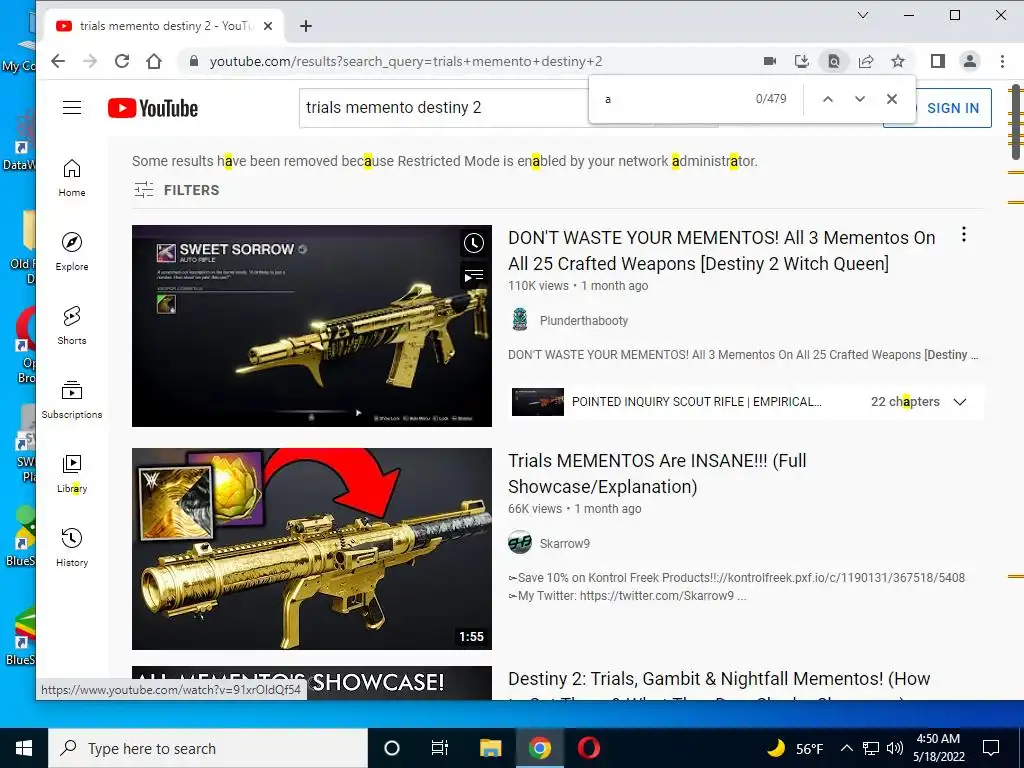
Task: Visit Plunderthabooty channel name link
Action: [584, 321]
